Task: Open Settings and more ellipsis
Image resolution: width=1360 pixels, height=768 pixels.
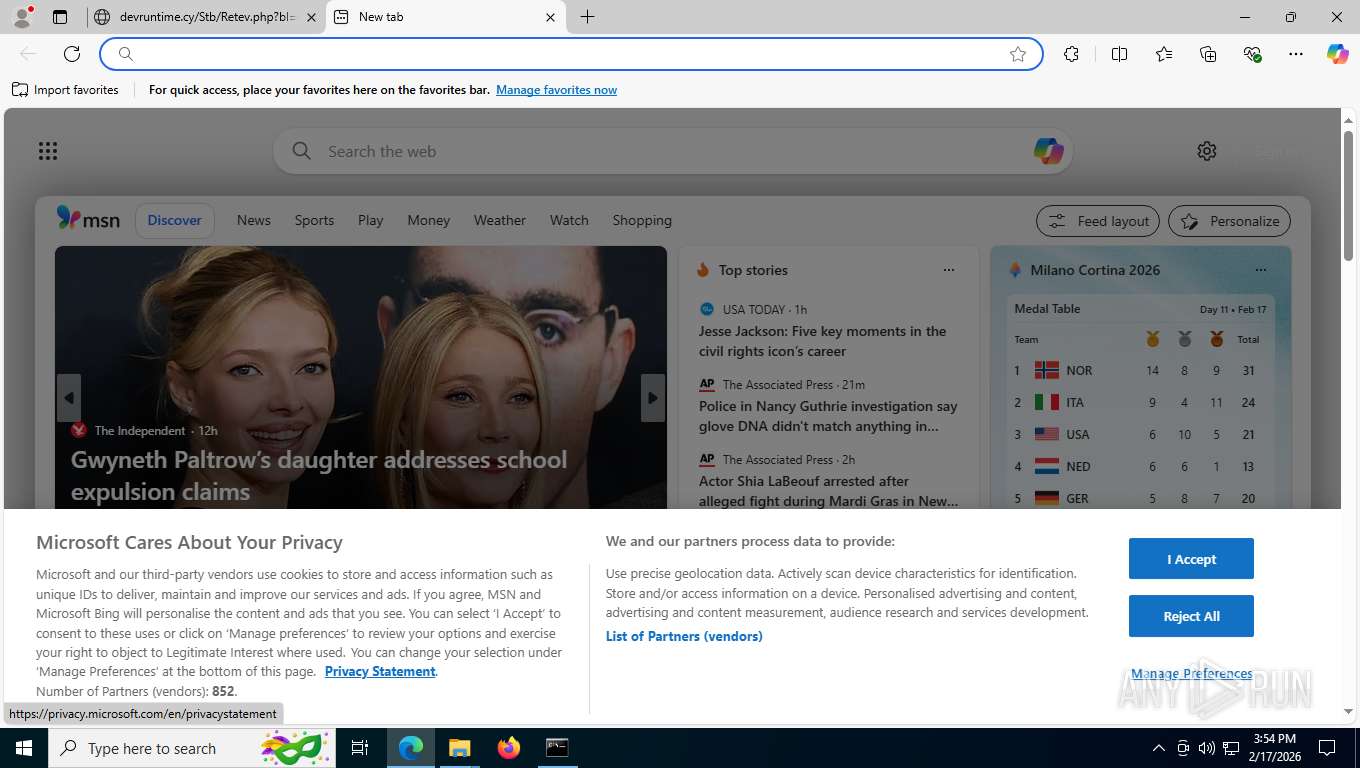Action: pyautogui.click(x=1296, y=54)
